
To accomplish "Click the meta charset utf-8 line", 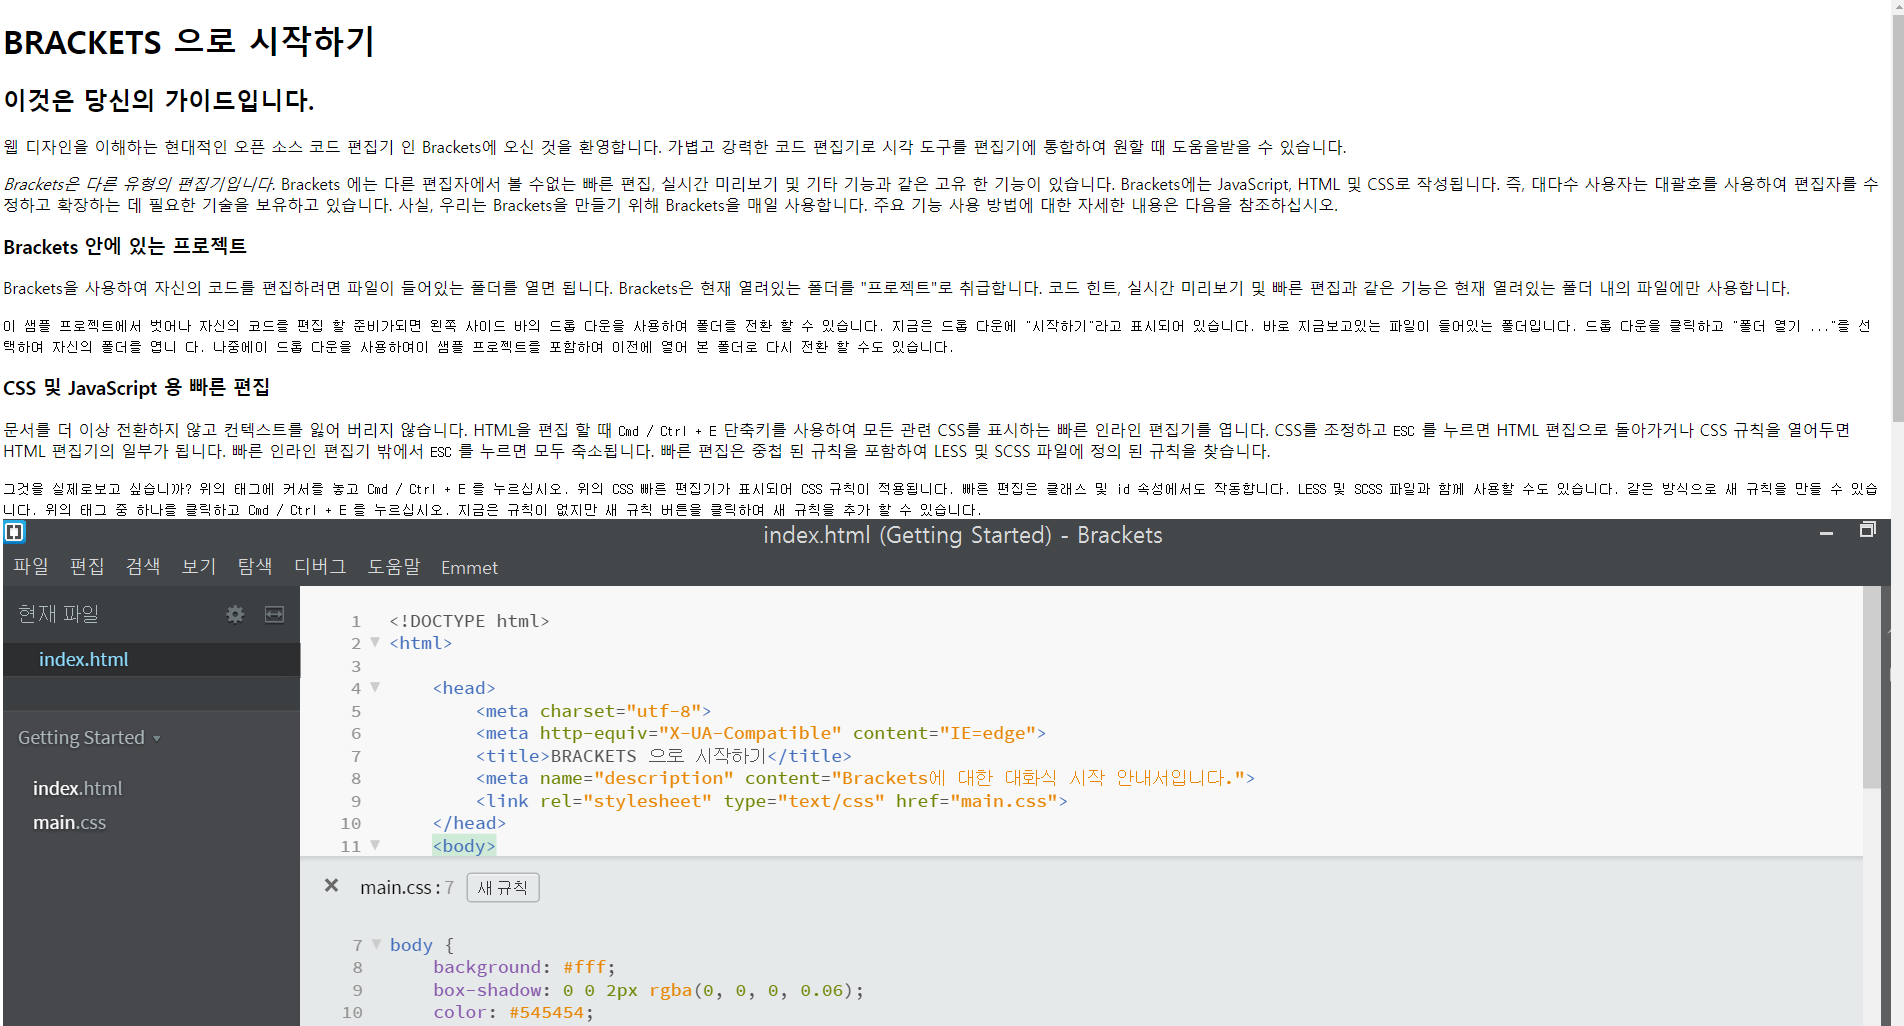I will pyautogui.click(x=593, y=711).
